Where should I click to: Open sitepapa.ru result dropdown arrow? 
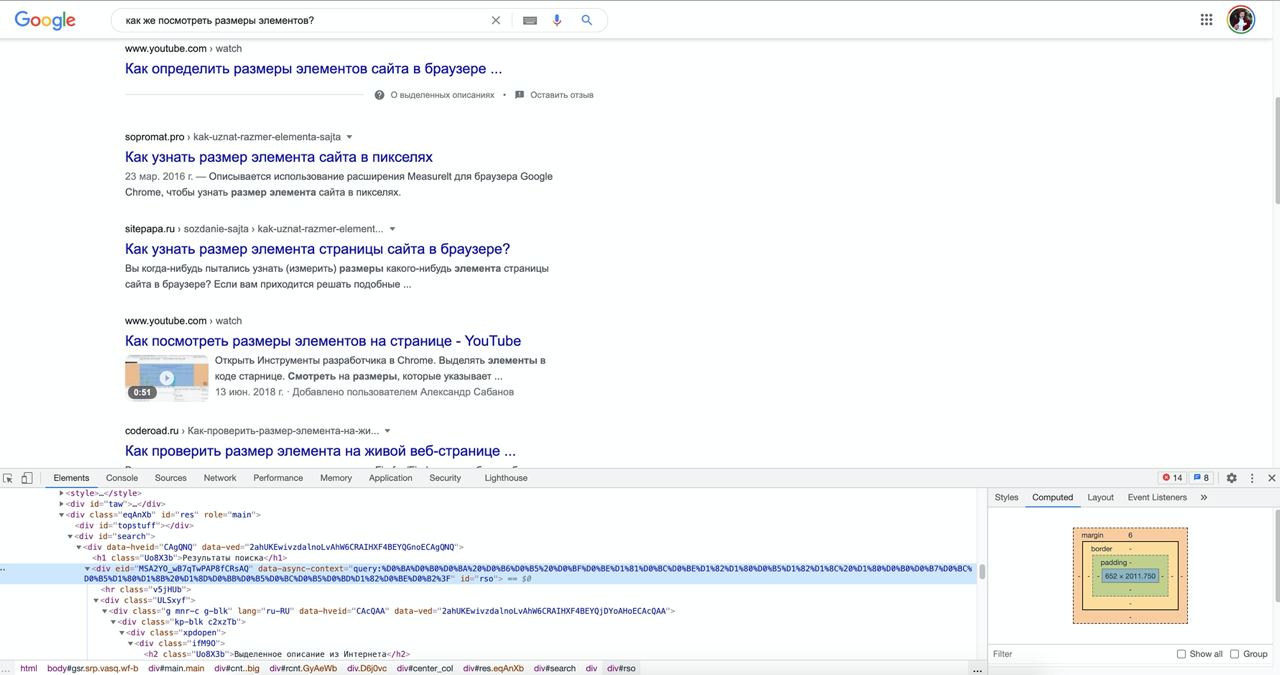392,229
